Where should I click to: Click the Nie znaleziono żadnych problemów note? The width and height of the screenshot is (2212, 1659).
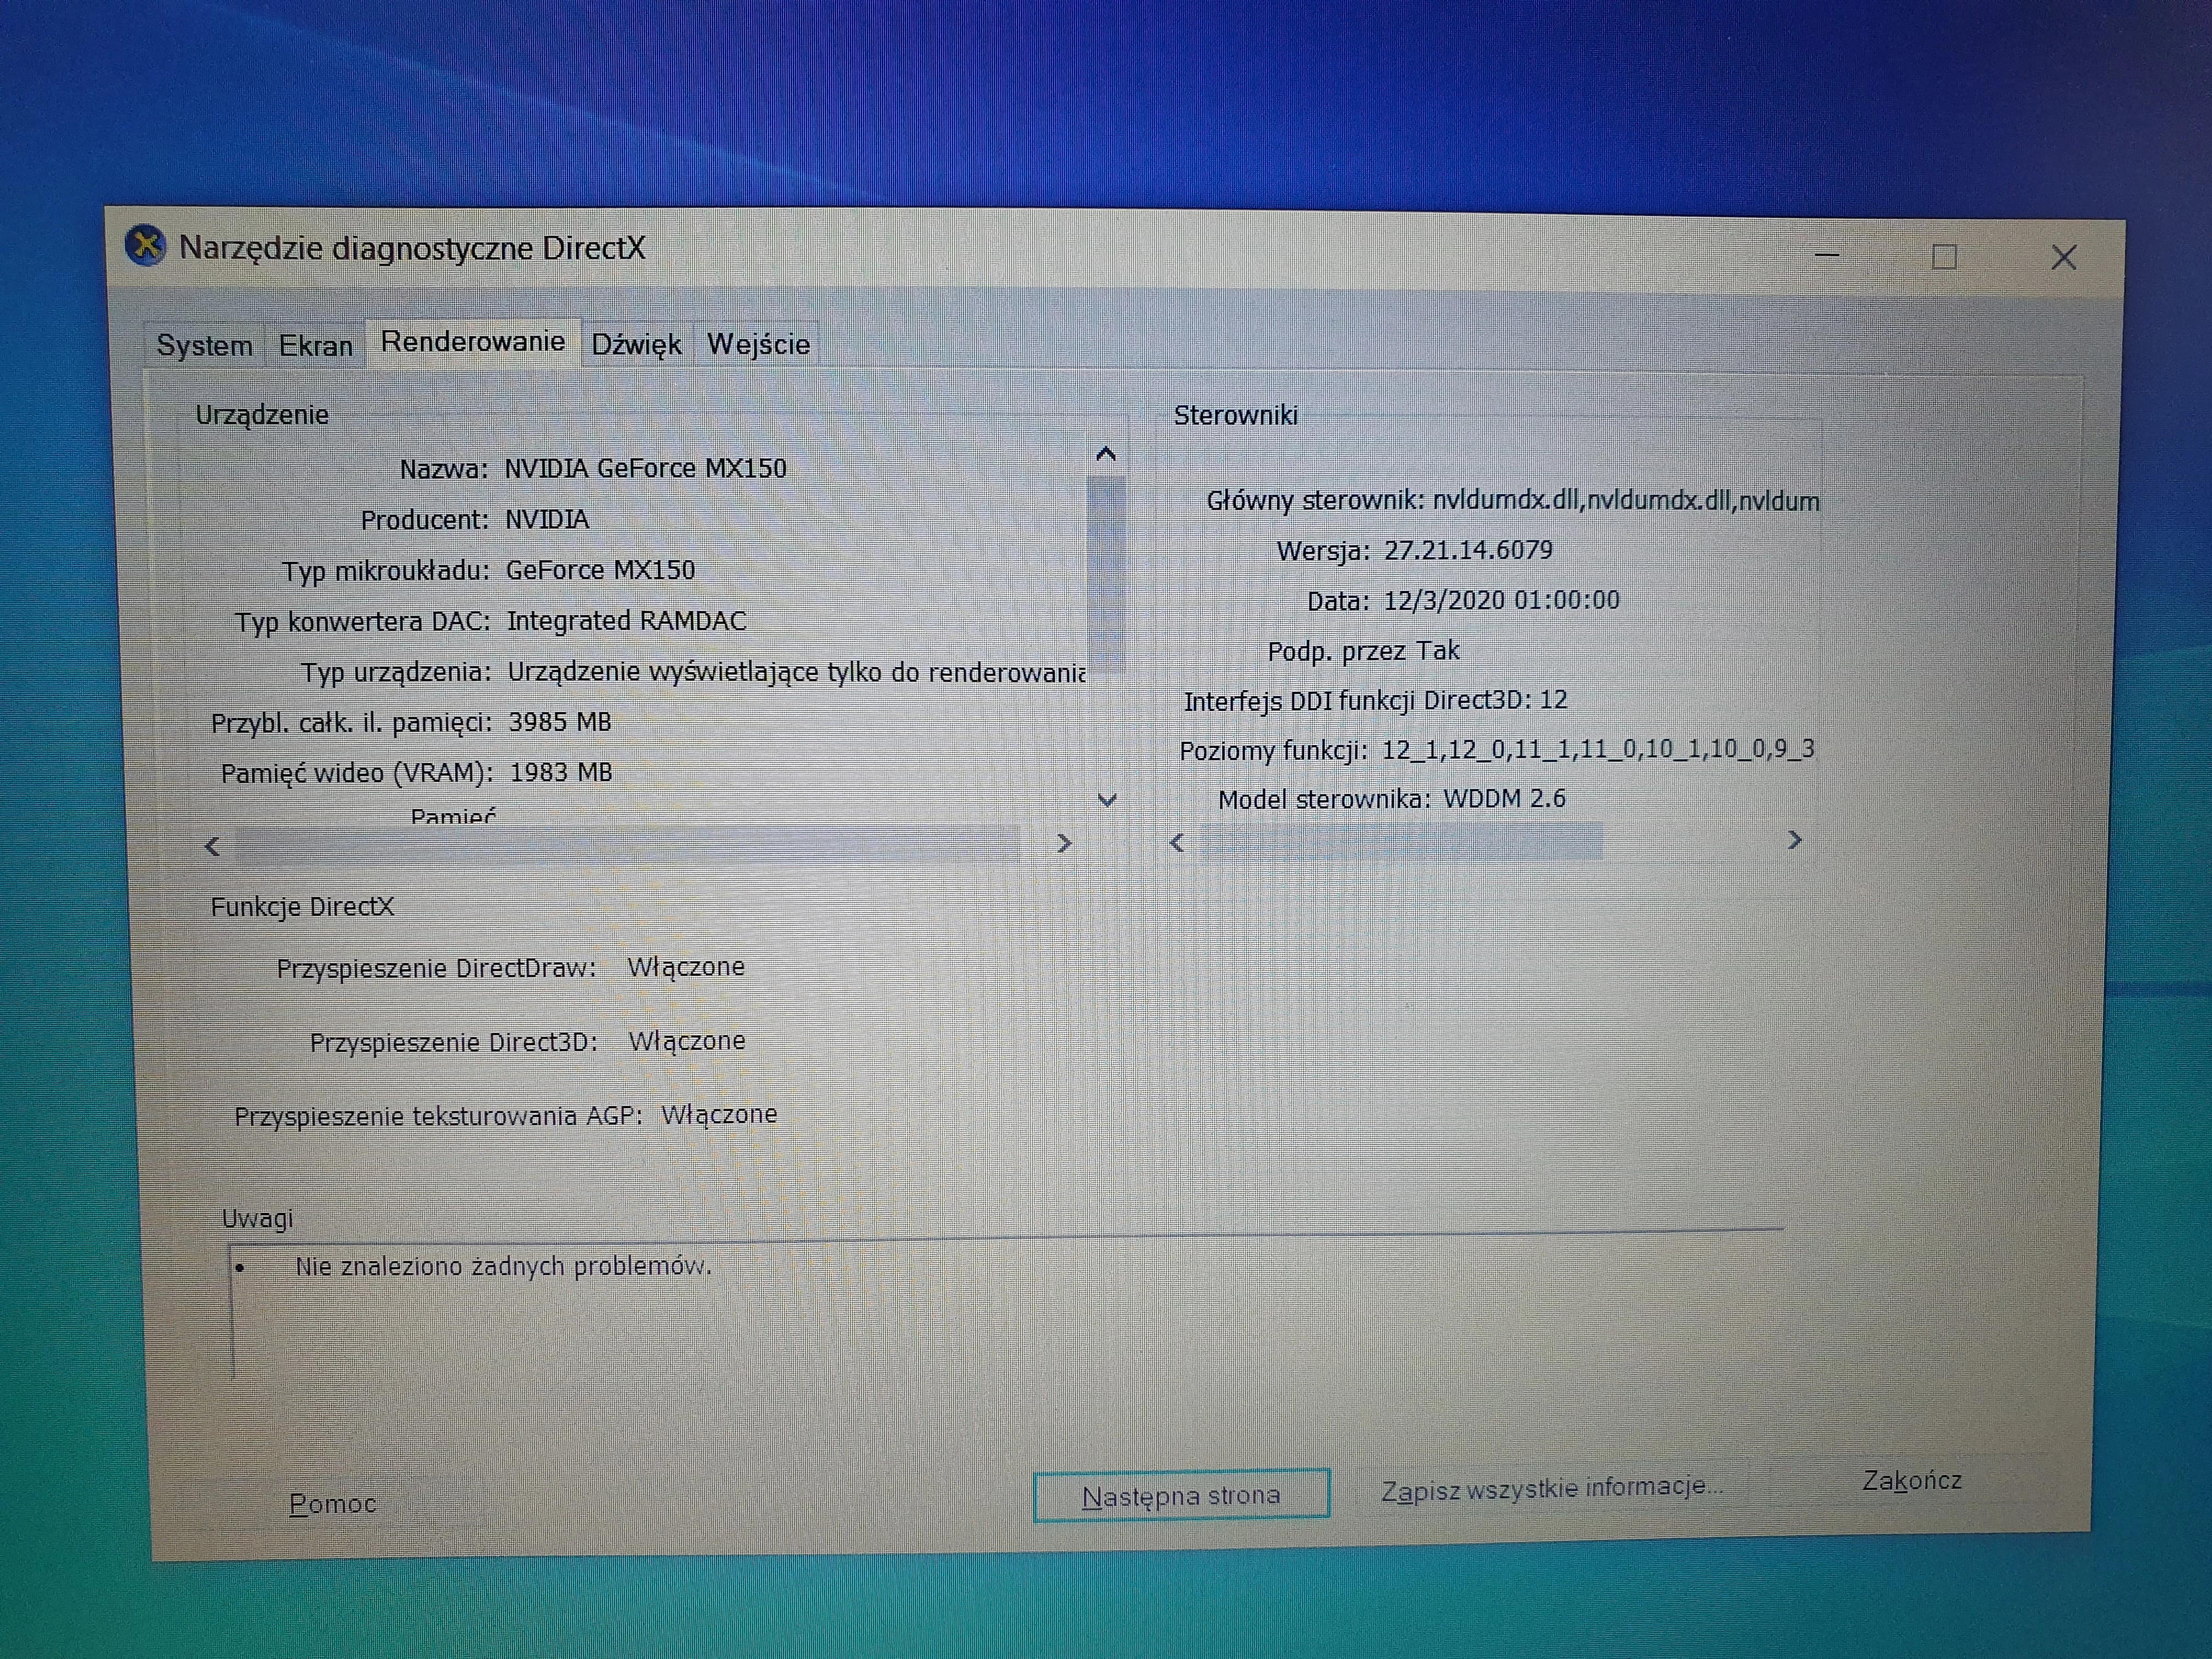click(503, 1266)
